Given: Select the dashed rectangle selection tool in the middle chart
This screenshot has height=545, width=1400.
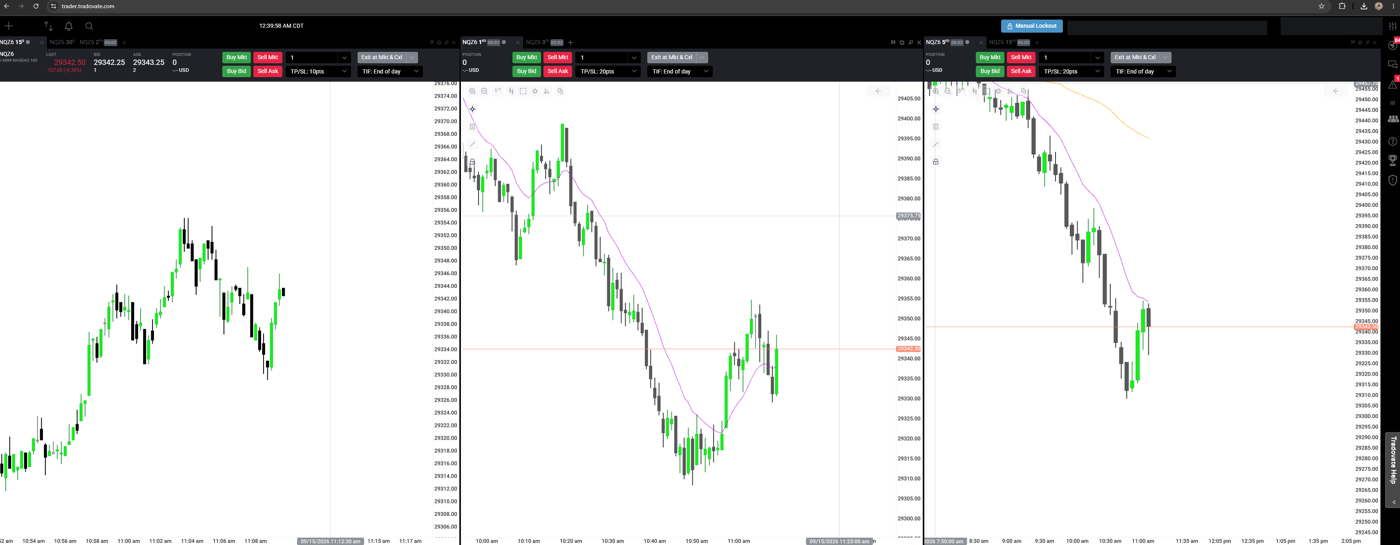Looking at the screenshot, I should coord(523,91).
